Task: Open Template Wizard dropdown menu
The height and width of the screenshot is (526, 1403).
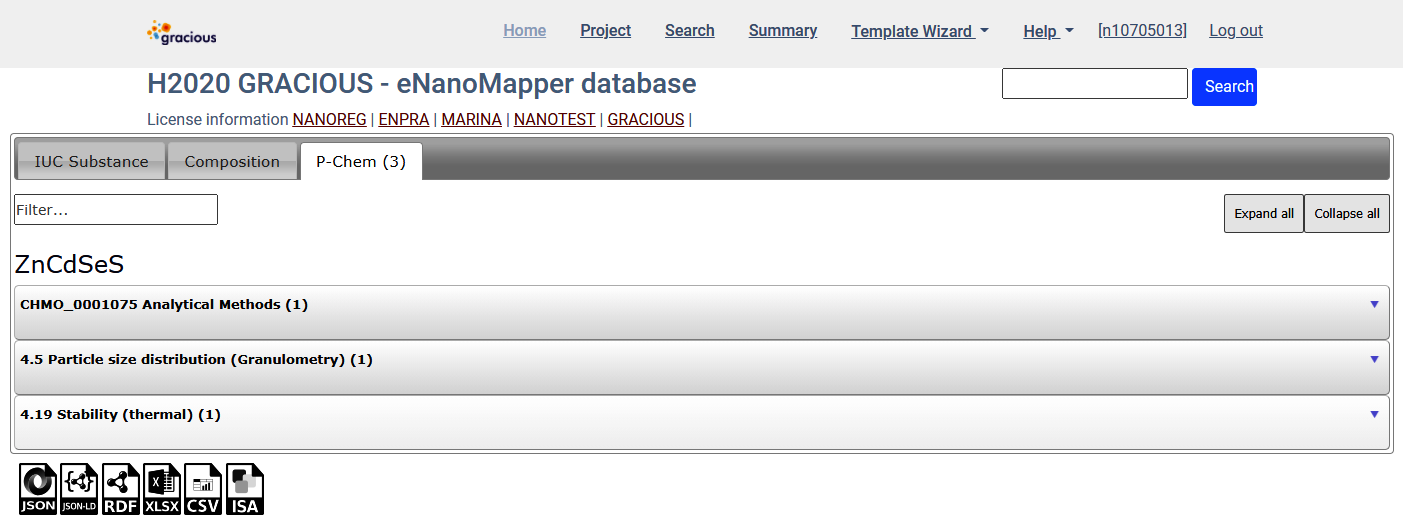Action: pos(919,31)
